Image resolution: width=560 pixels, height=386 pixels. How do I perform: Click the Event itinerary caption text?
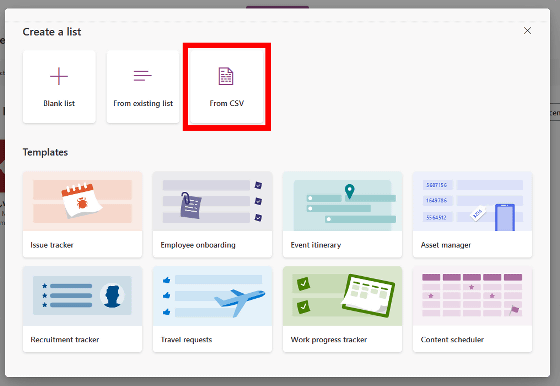316,245
